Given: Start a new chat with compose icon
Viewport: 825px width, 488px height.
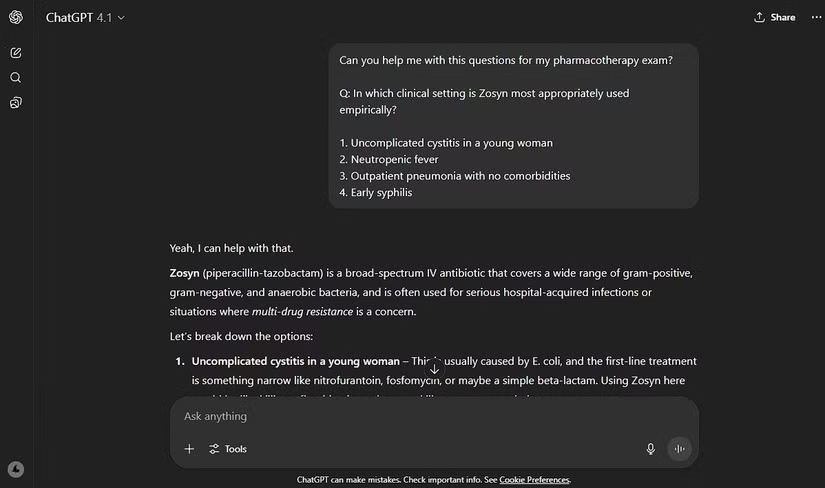Looking at the screenshot, I should [16, 52].
